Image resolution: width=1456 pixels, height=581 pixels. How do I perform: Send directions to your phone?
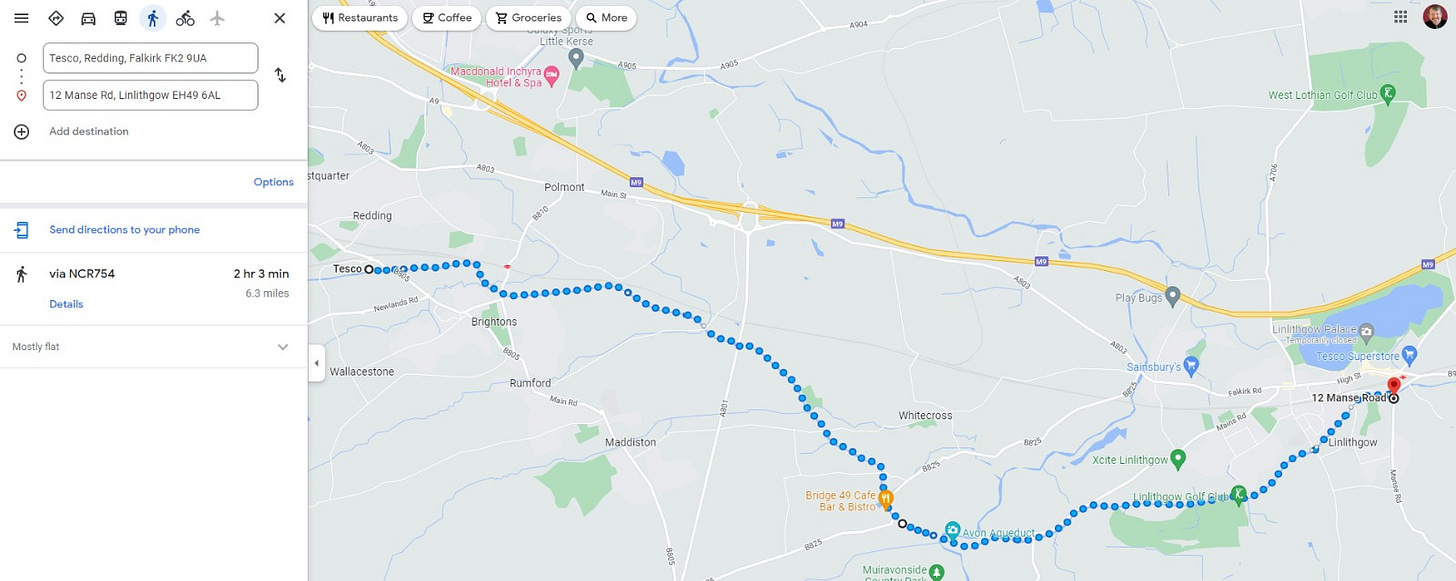(x=125, y=230)
